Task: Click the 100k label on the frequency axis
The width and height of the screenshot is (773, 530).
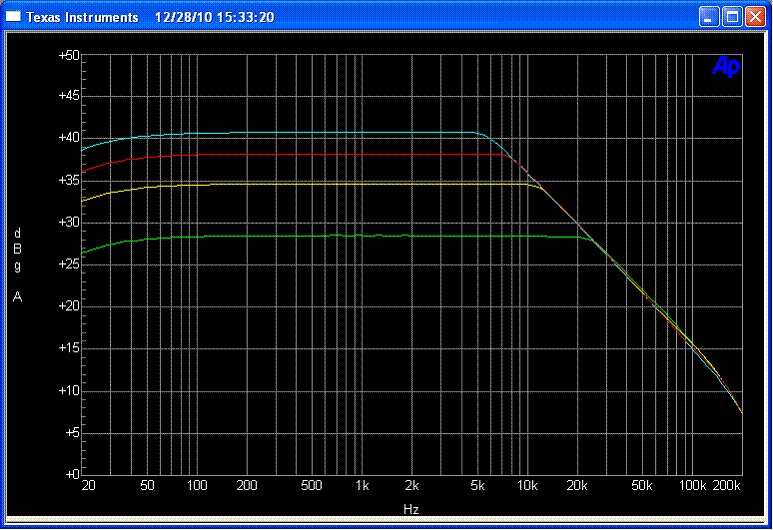Action: [692, 486]
